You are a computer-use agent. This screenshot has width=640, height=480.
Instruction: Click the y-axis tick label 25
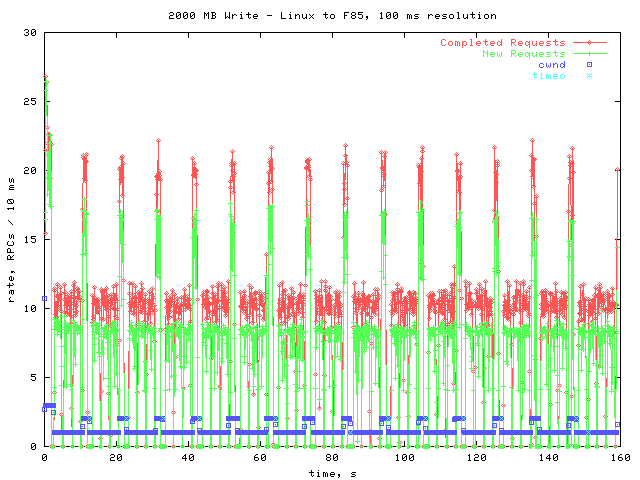pos(30,102)
